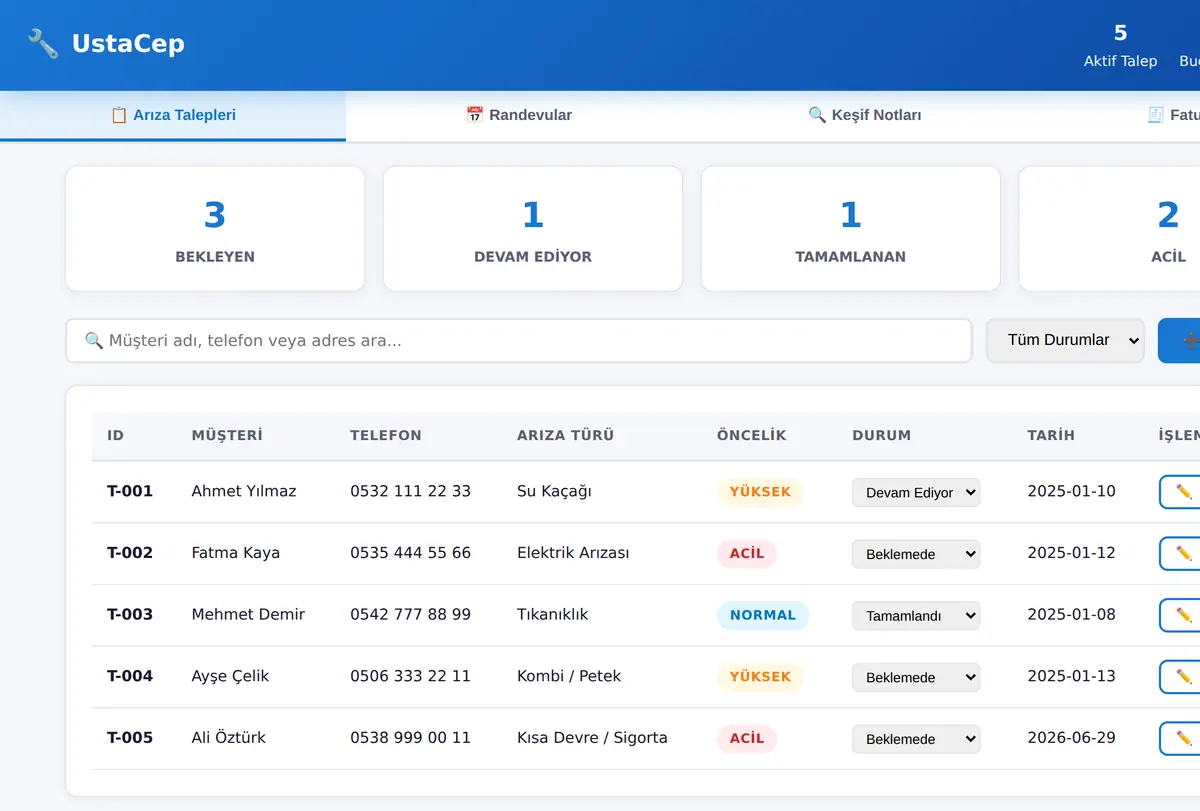
Task: Click the ID column header
Action: [116, 435]
